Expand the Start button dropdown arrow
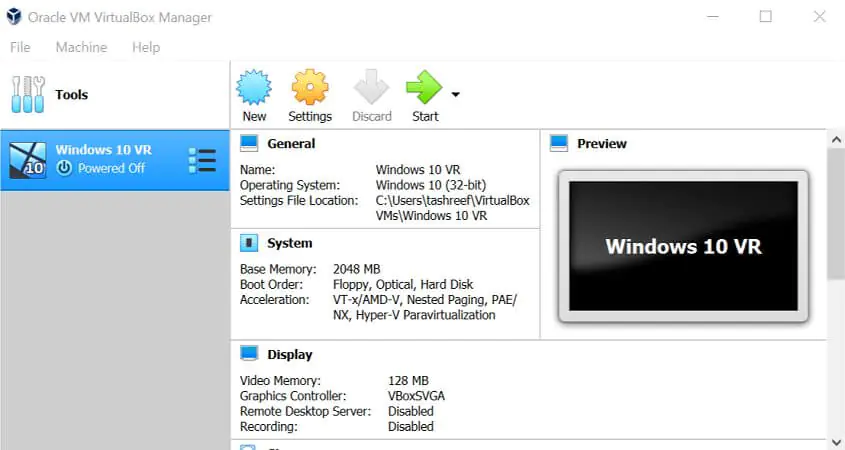Screen dimensions: 845x450 (455, 95)
